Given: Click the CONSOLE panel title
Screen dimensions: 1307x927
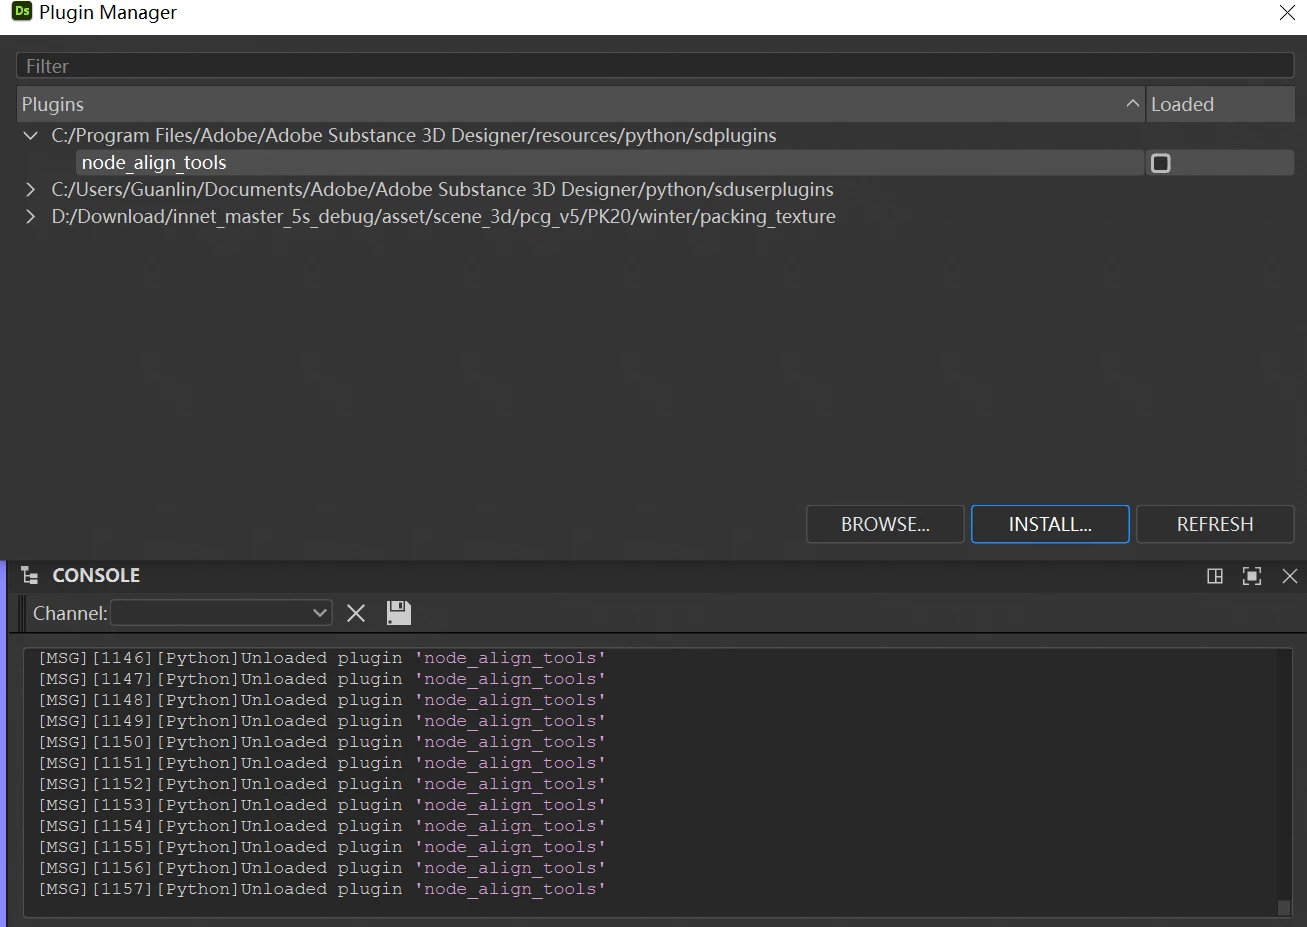Looking at the screenshot, I should click(96, 575).
